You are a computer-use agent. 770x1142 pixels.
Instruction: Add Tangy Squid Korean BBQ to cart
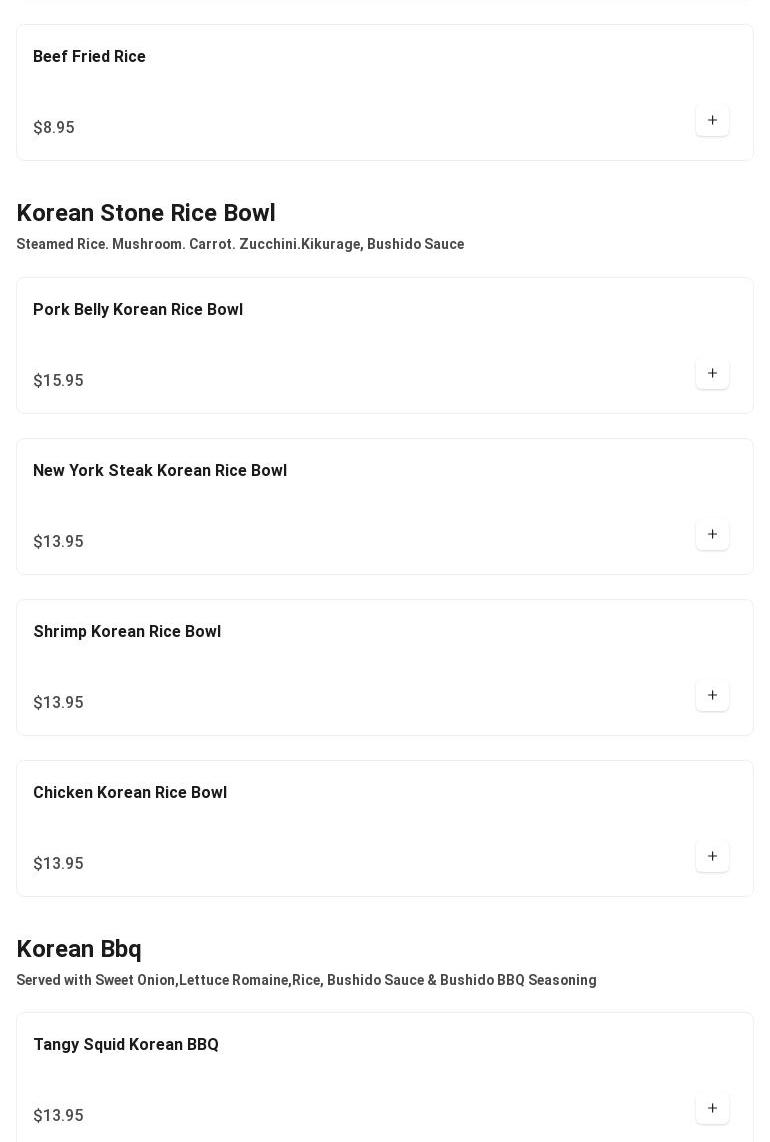click(x=712, y=1109)
